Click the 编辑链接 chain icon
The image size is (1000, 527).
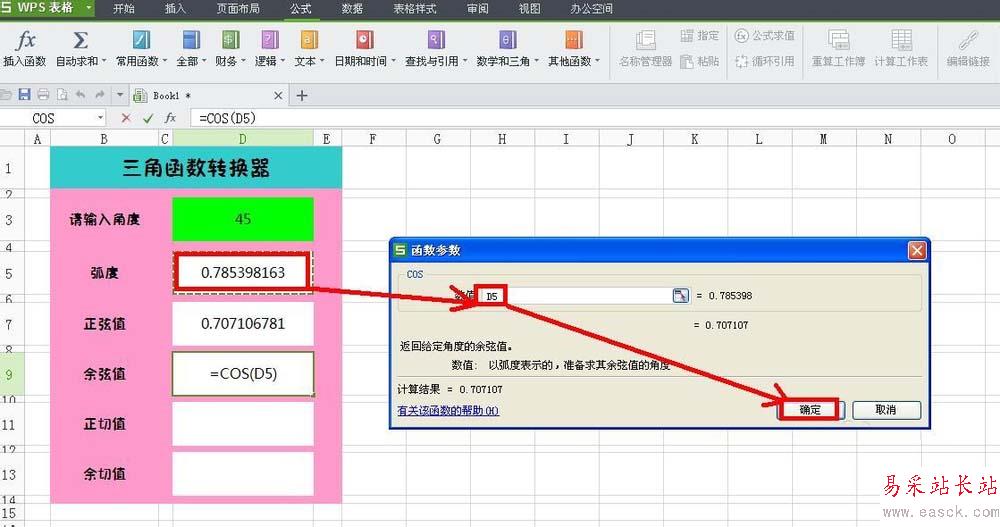(x=968, y=40)
